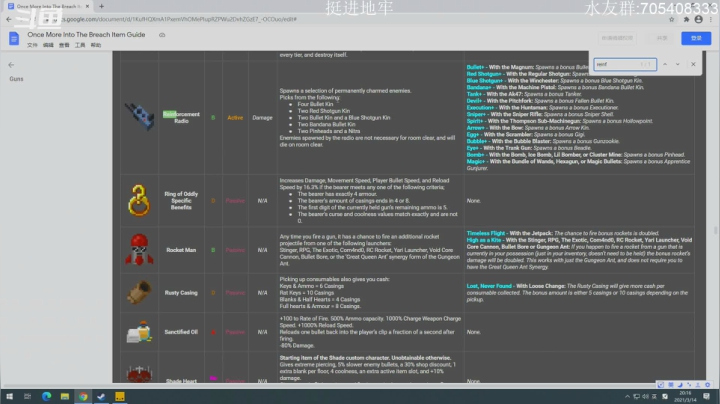The width and height of the screenshot is (720, 404).
Task: Click the Passive label in Rocket Man row
Action: [x=235, y=250]
